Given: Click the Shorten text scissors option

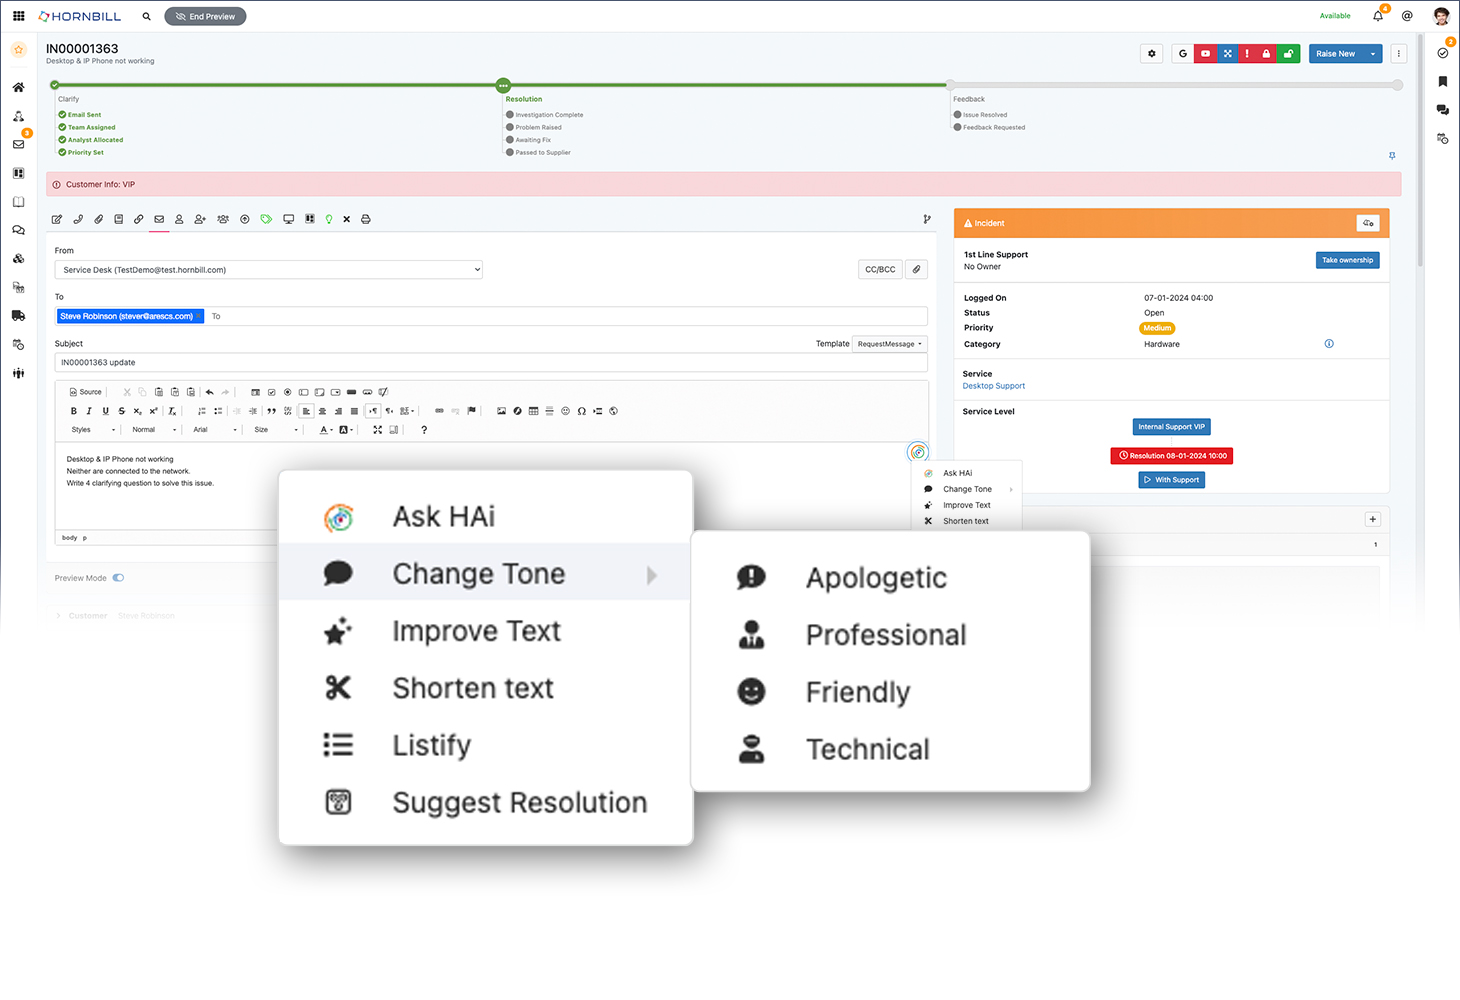Looking at the screenshot, I should coord(473,688).
